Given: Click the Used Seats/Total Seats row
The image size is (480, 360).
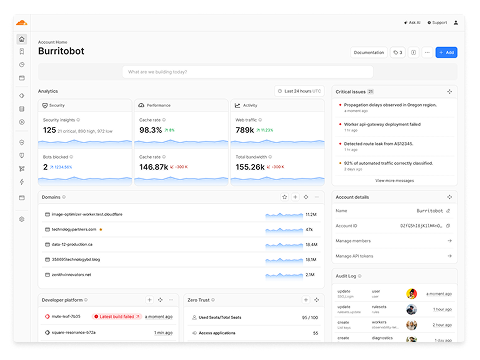Looking at the screenshot, I should click(255, 317).
